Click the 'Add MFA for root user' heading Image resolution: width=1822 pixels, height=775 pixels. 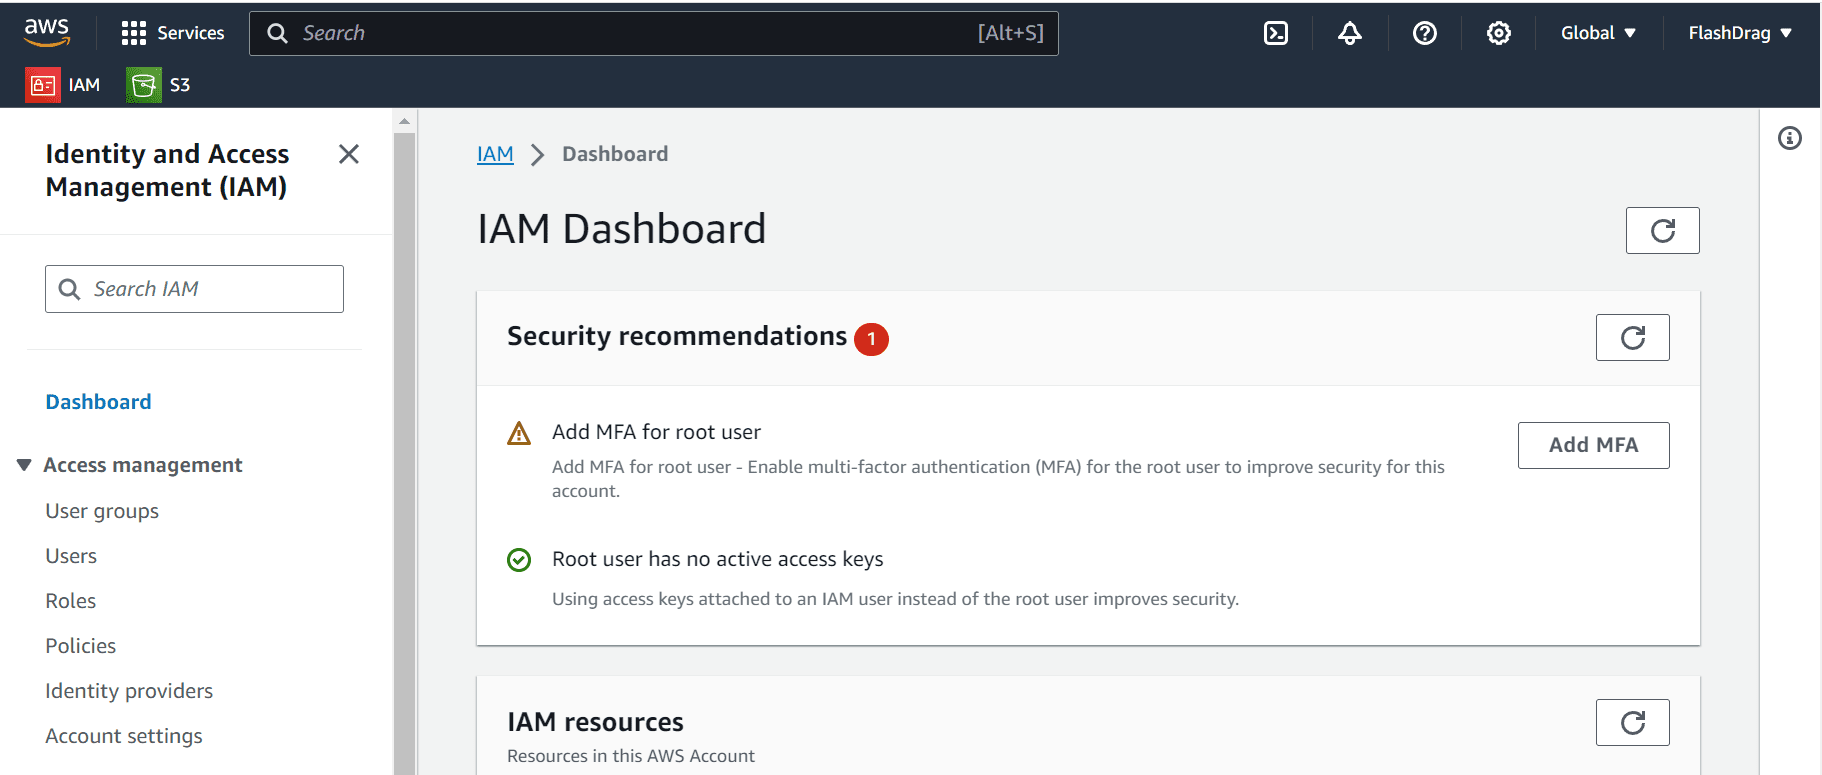656,432
